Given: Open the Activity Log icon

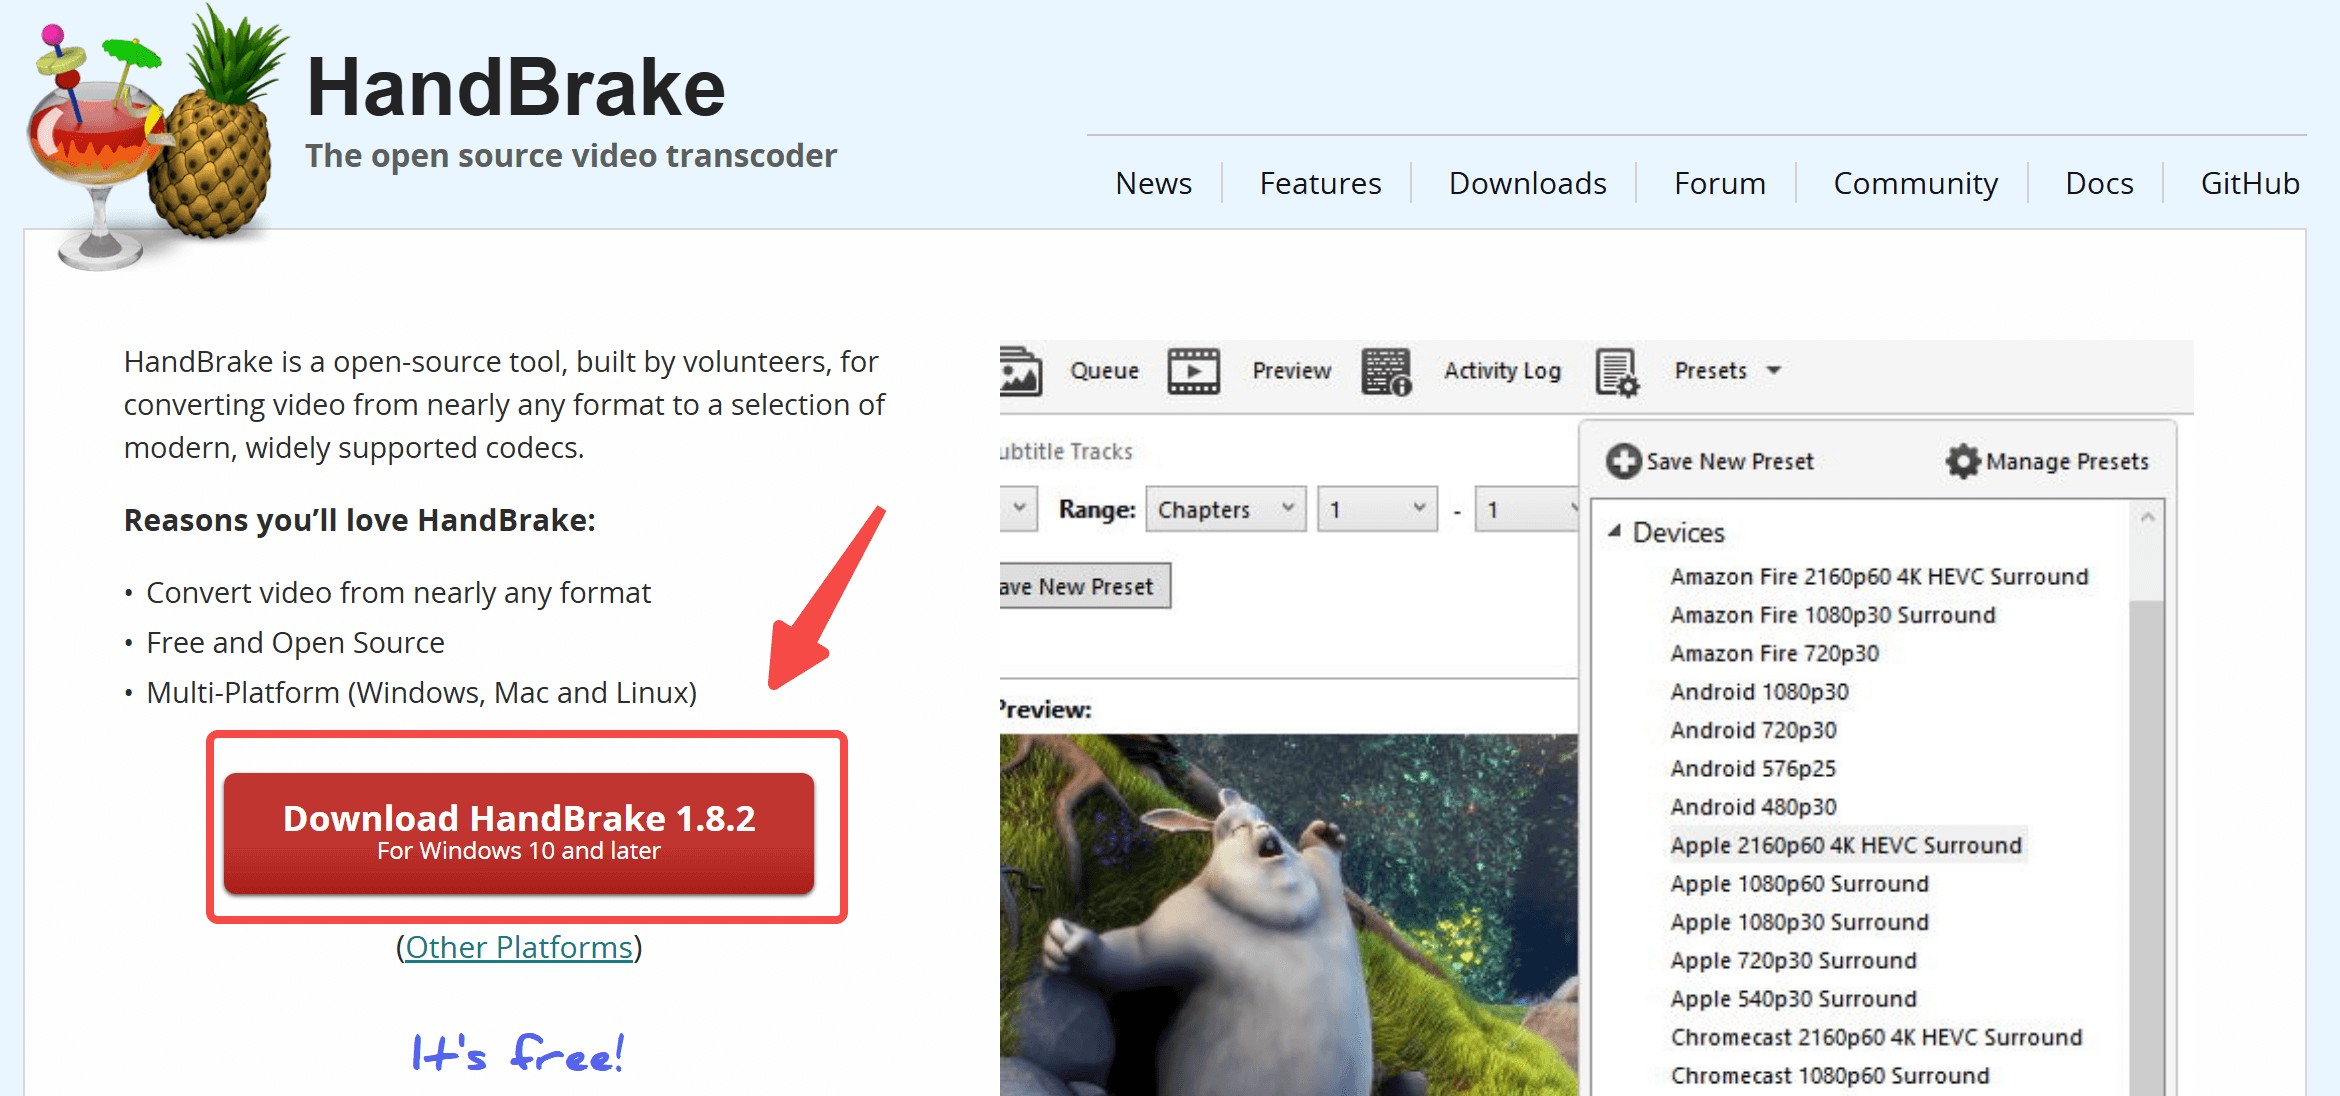Looking at the screenshot, I should (x=1386, y=371).
